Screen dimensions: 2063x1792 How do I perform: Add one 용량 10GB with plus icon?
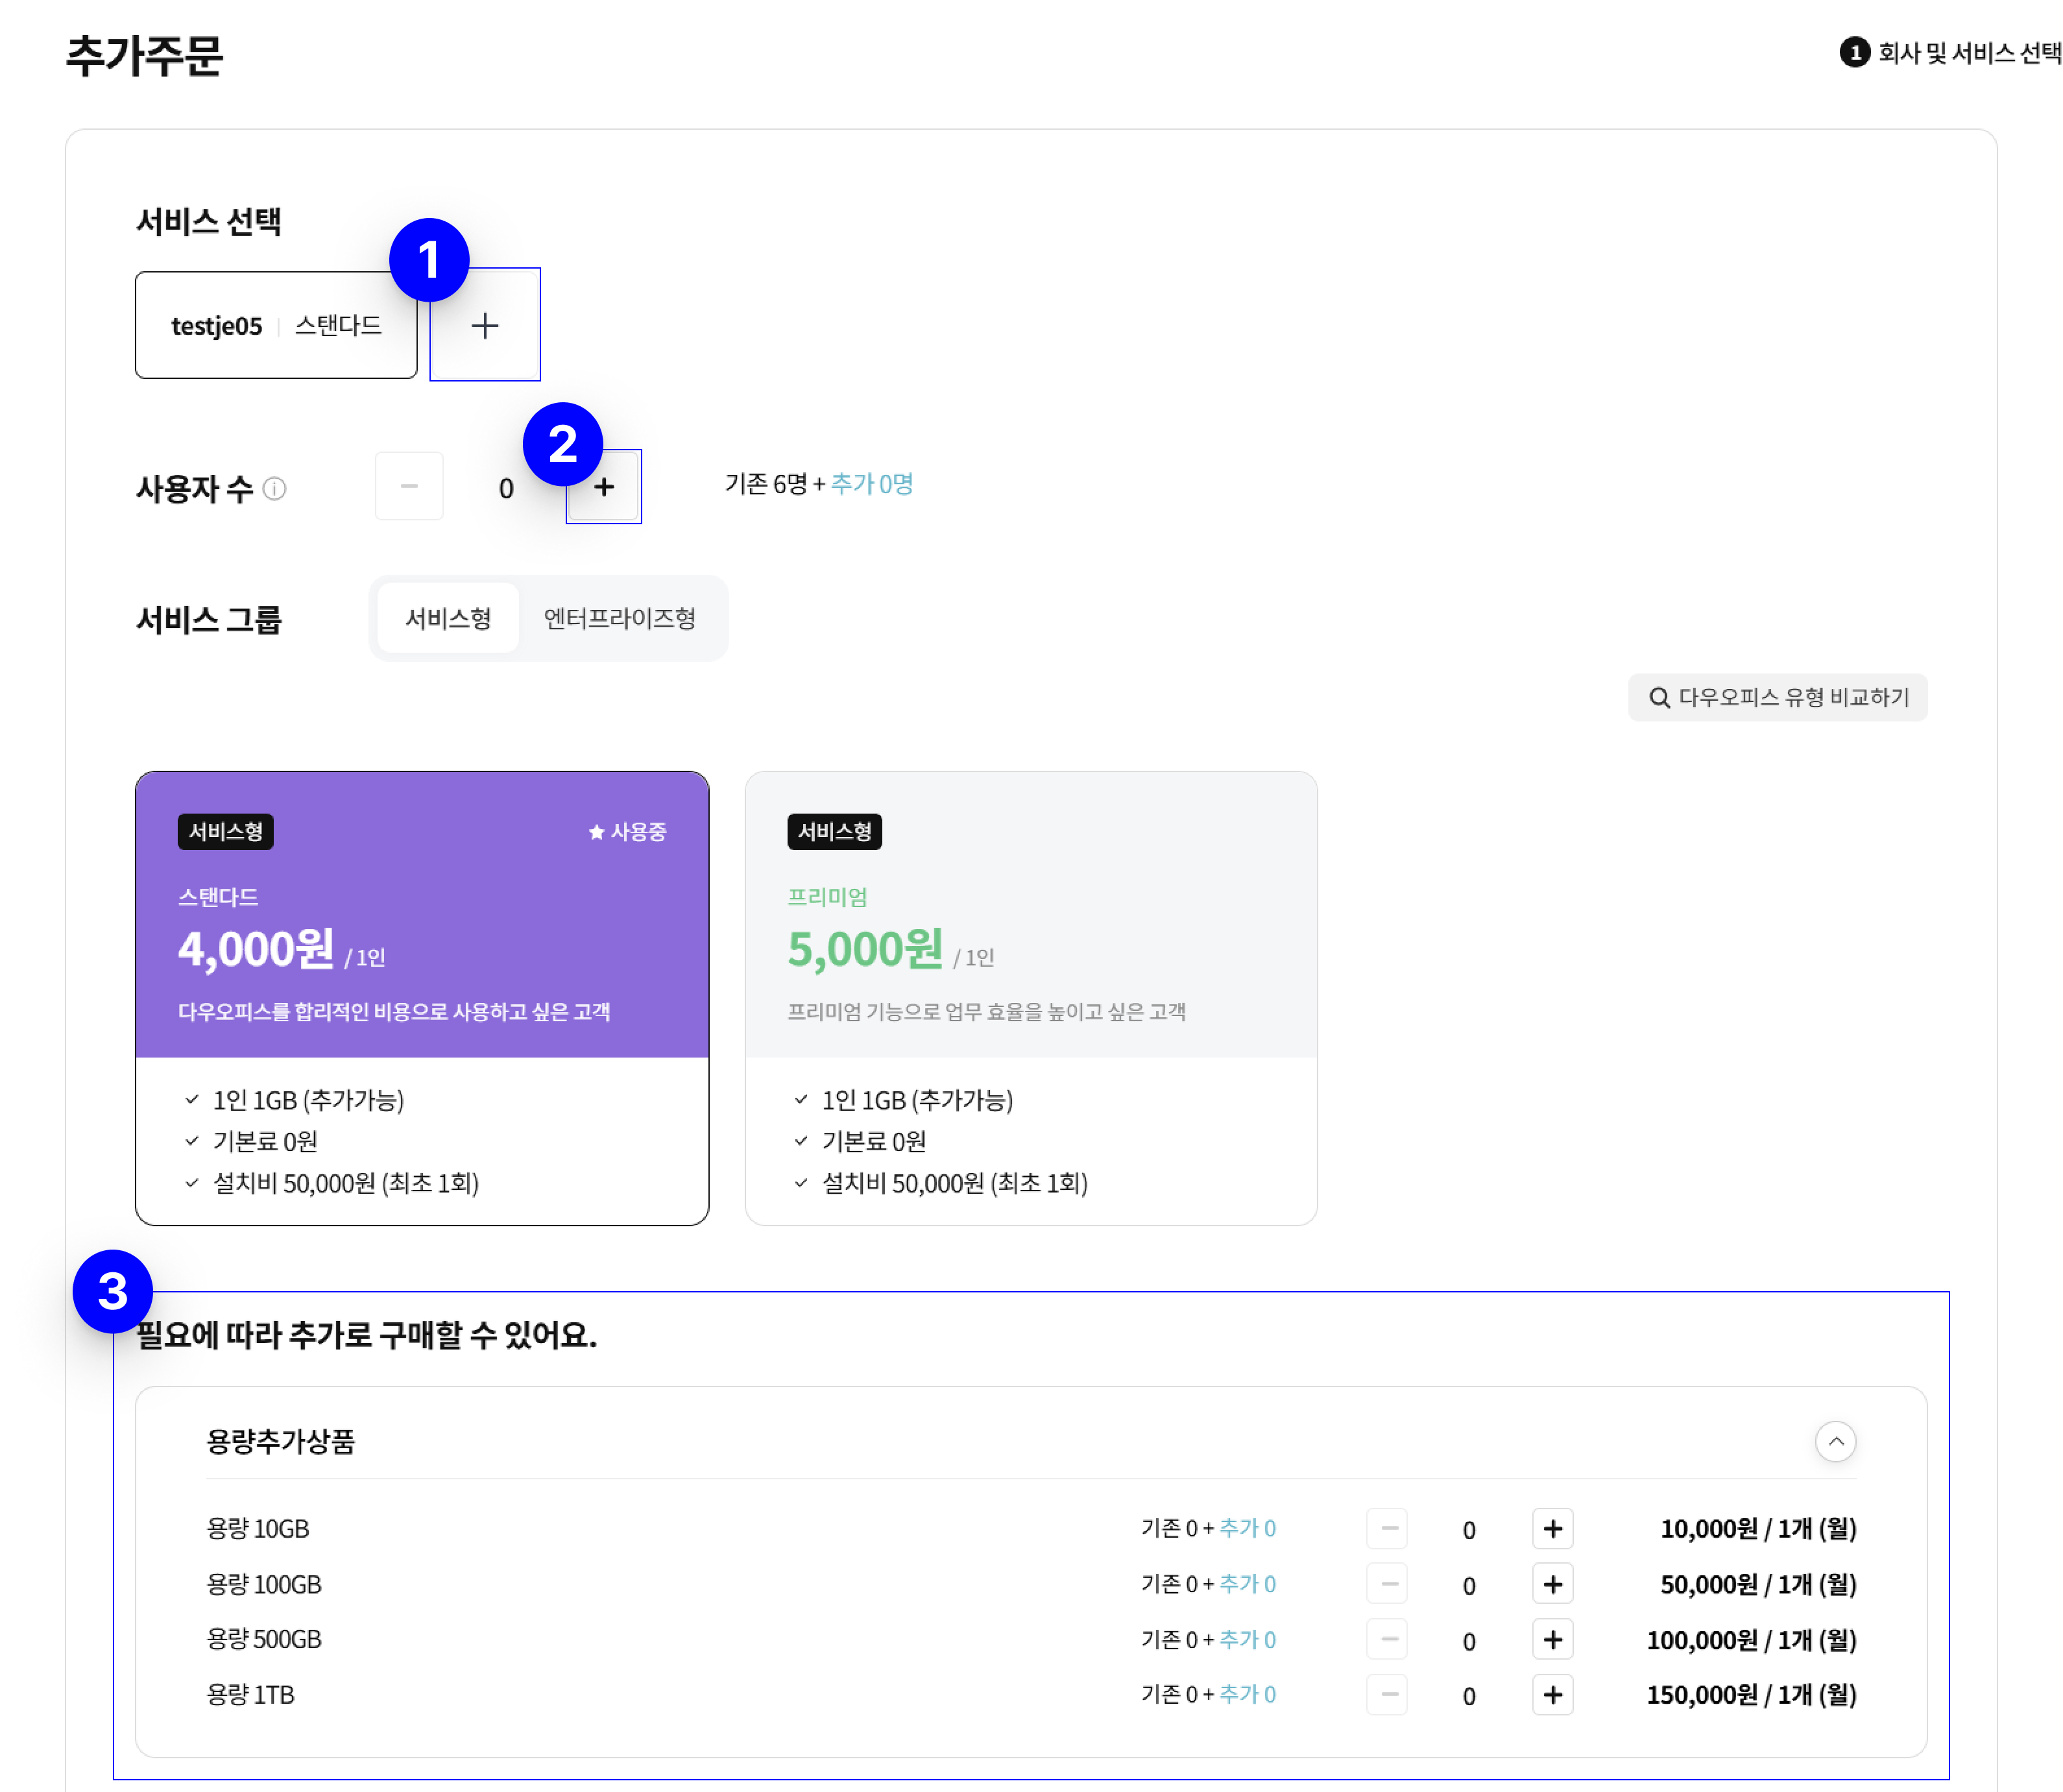pyautogui.click(x=1552, y=1528)
